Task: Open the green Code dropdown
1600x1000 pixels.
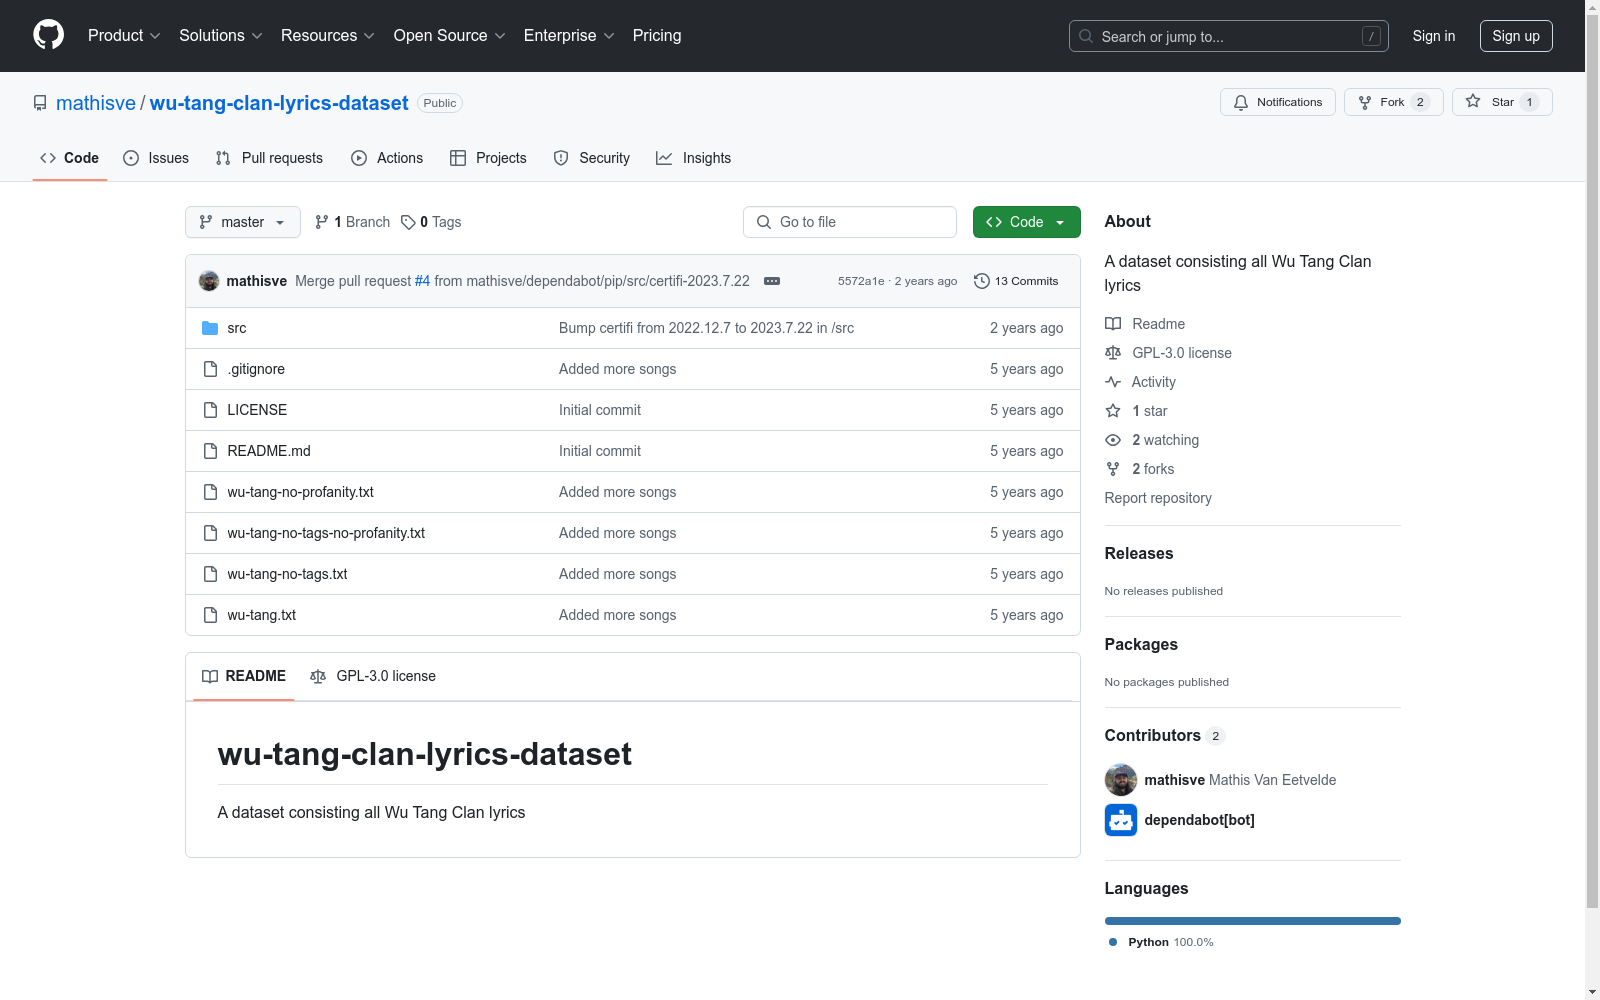Action: 1026,222
